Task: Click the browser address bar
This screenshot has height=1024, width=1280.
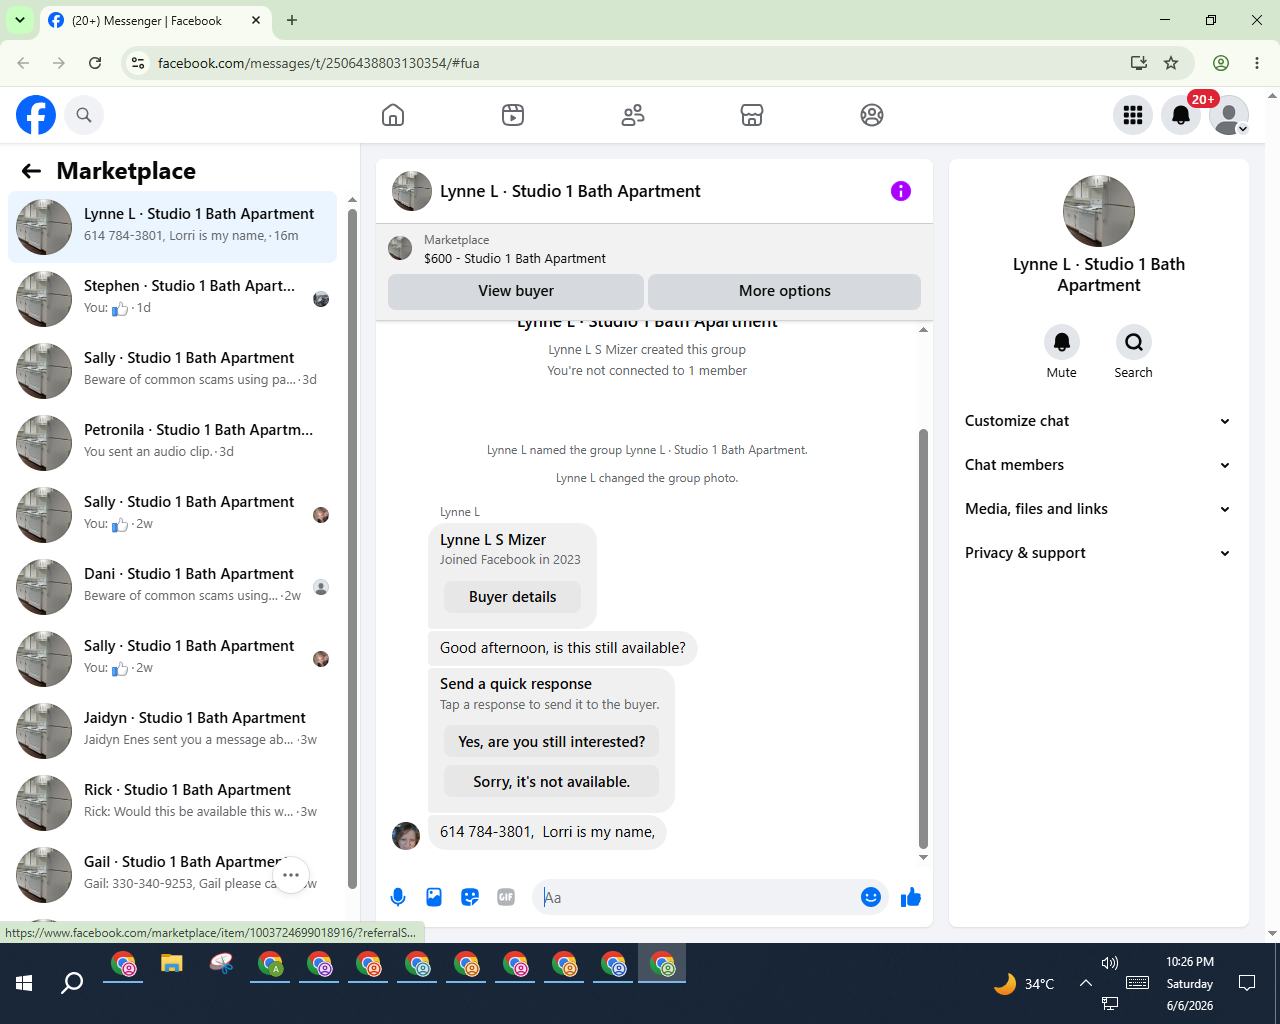Action: click(640, 63)
